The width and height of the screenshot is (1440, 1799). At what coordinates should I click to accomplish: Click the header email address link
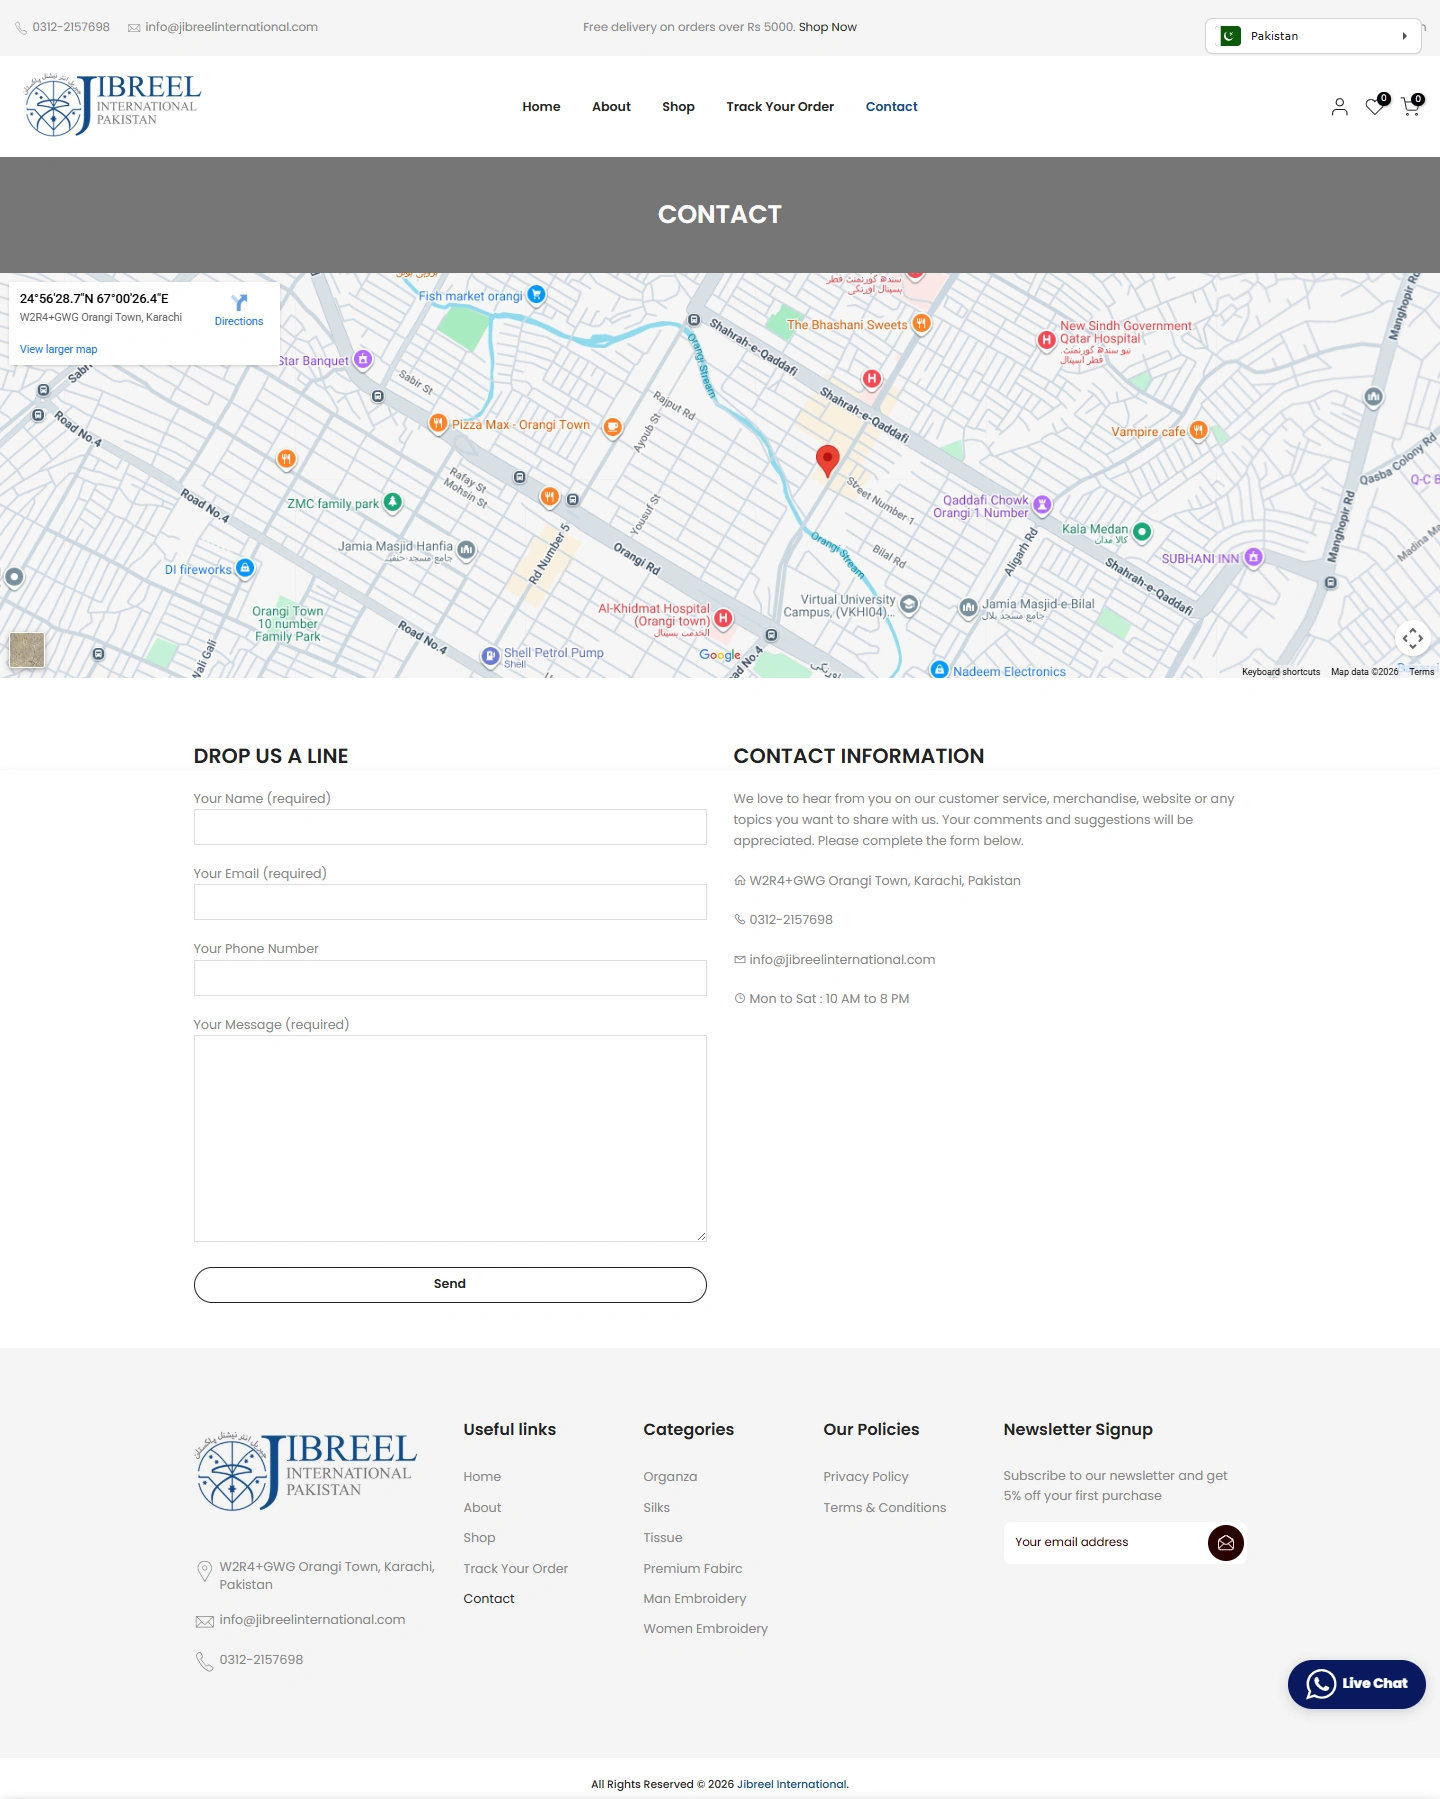pyautogui.click(x=231, y=27)
